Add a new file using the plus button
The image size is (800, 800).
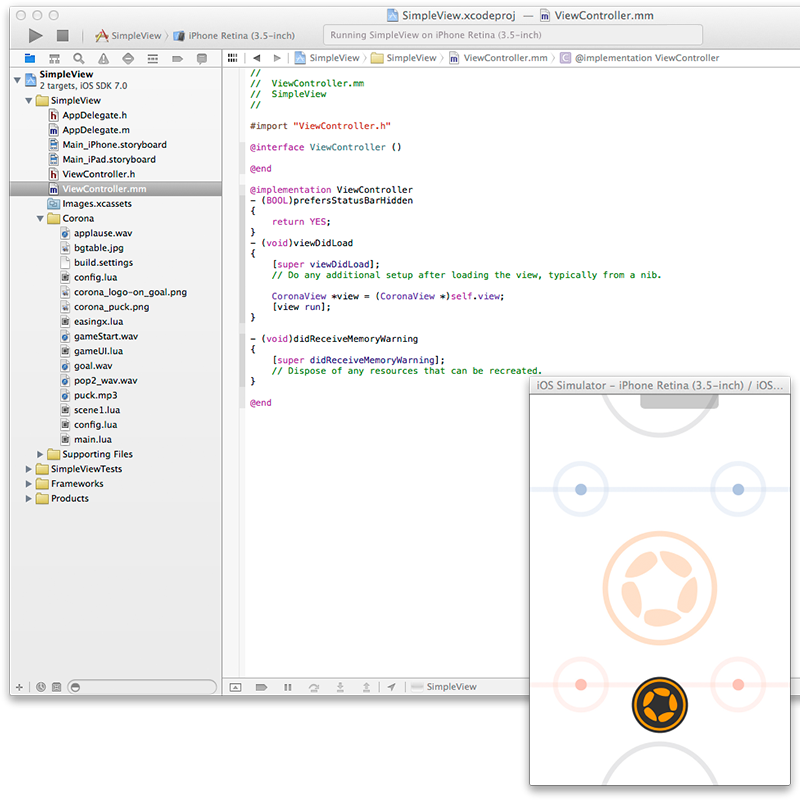pos(19,687)
